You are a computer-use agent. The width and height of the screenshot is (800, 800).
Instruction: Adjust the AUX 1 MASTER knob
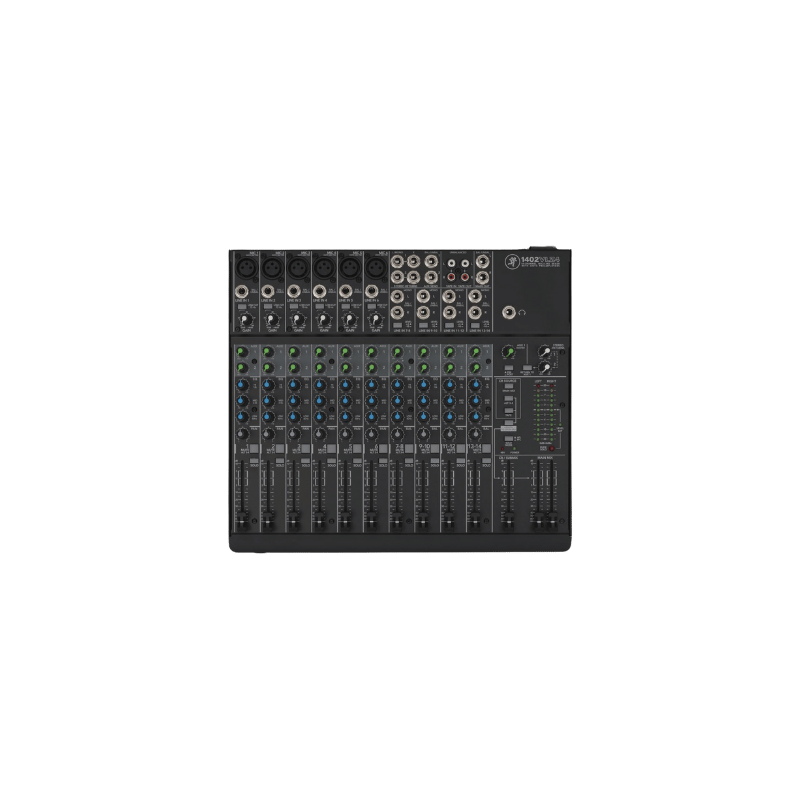[x=508, y=352]
